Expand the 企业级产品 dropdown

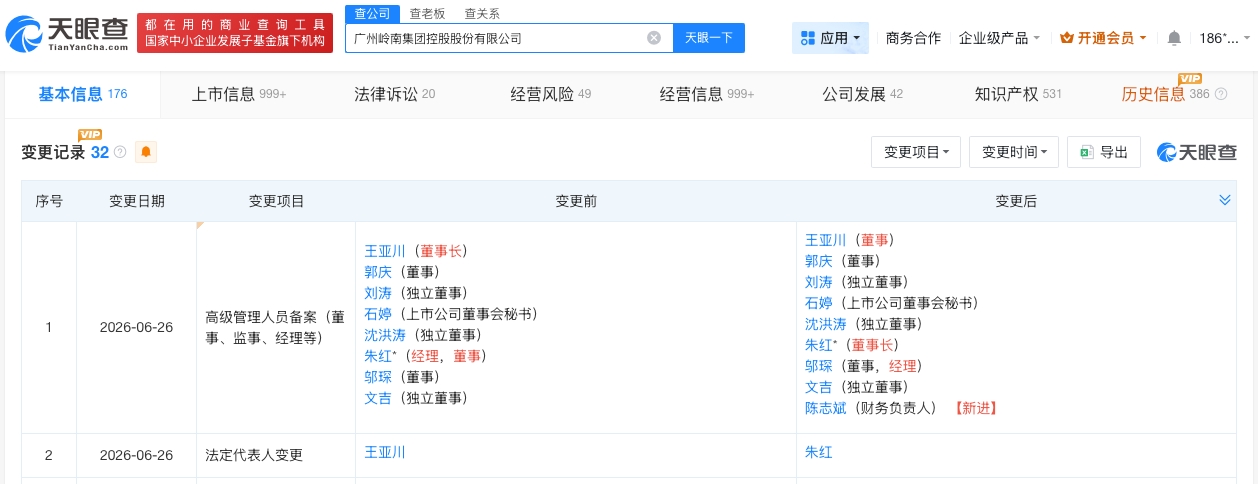pyautogui.click(x=1000, y=38)
